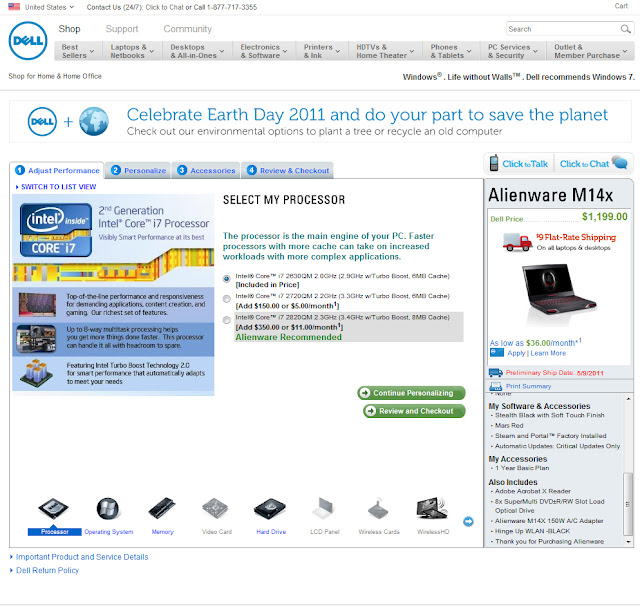Click the credit card icon next to Apply
Image resolution: width=640 pixels, height=608 pixels.
(497, 353)
